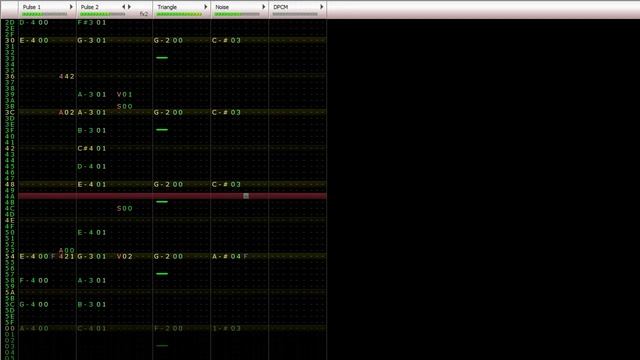Screen dimensions: 640x360
Task: Select G-2 00 in Triangle row 54
Action: point(169,256)
